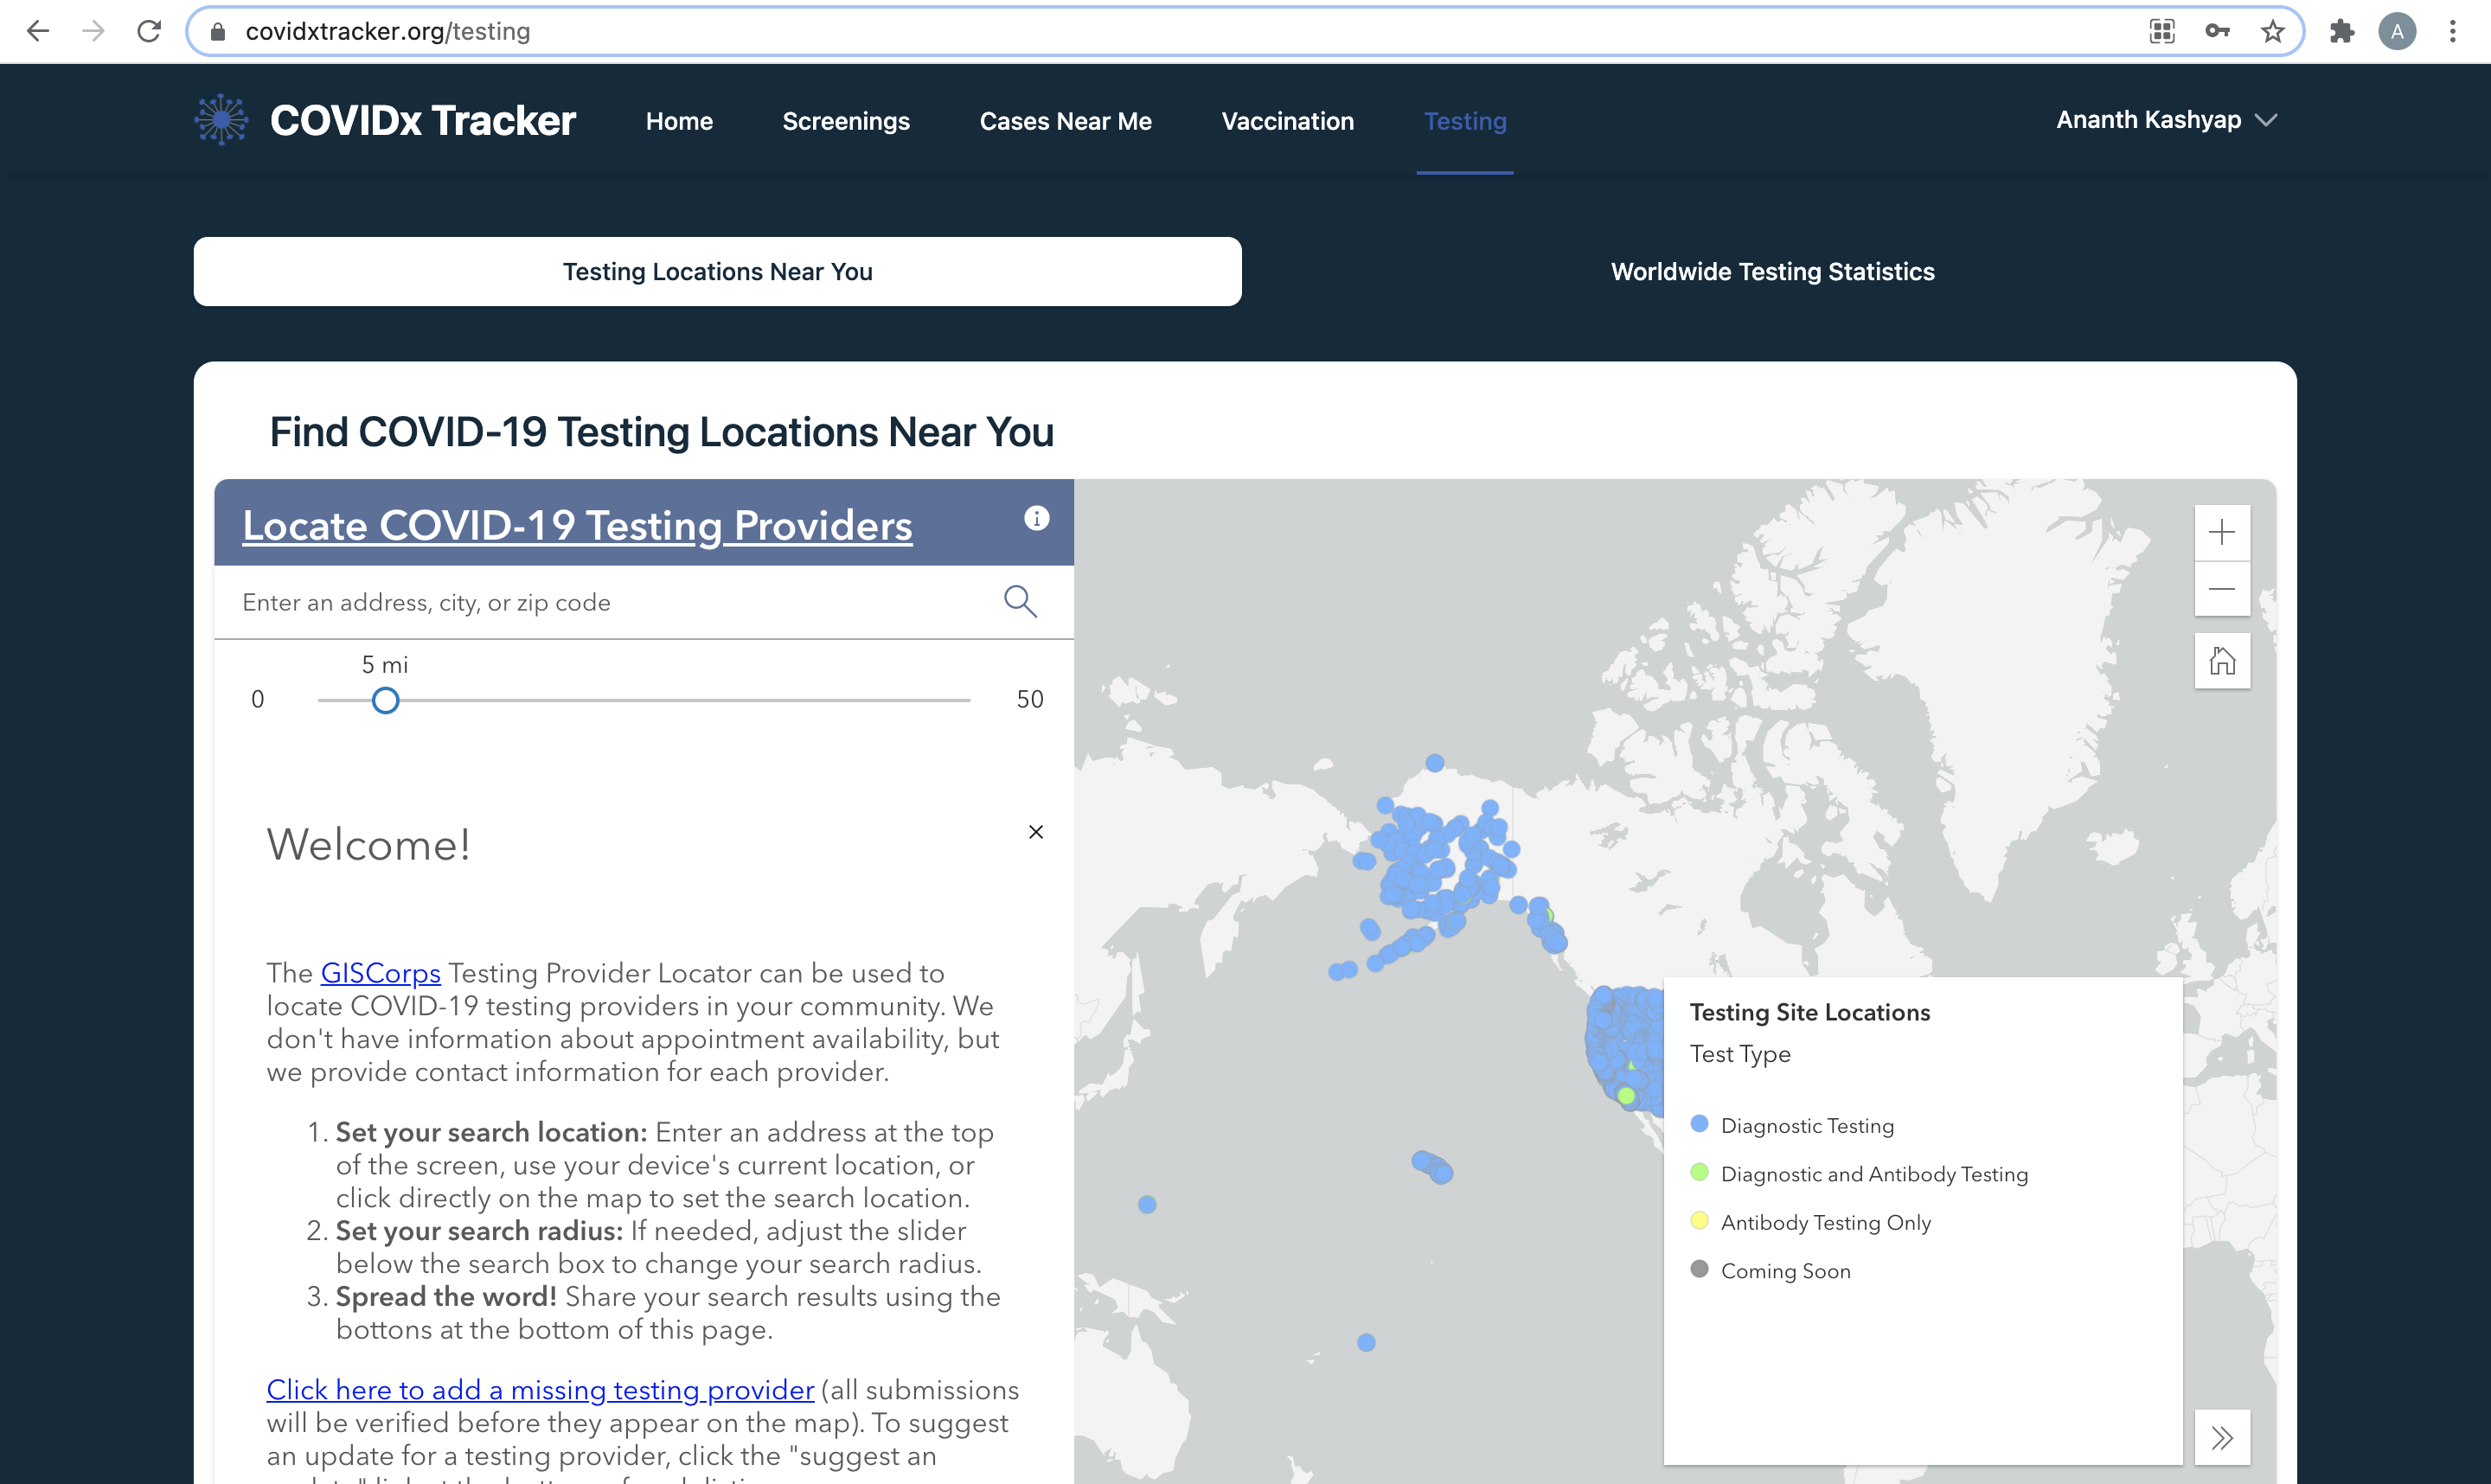Viewport: 2491px width, 1484px height.
Task: Select Testing Locations Near You tab
Action: point(717,272)
